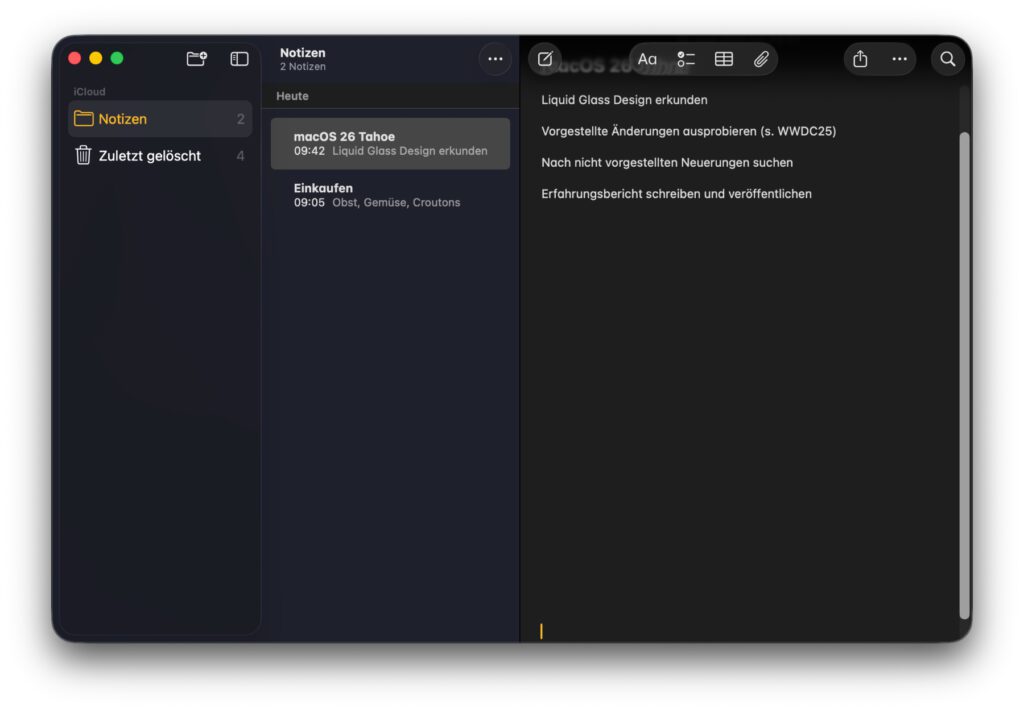Select the Zuletzt gelöscht folder

click(x=144, y=155)
